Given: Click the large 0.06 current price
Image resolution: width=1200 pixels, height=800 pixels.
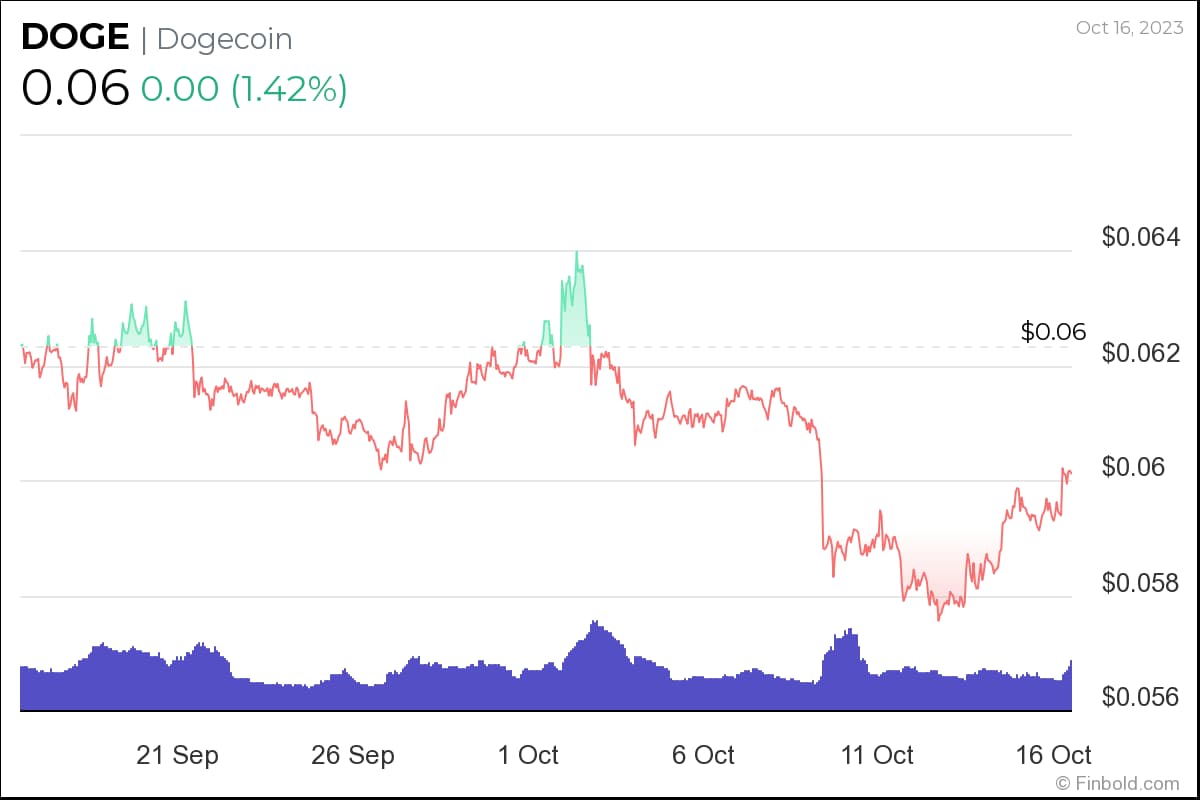Looking at the screenshot, I should point(75,88).
